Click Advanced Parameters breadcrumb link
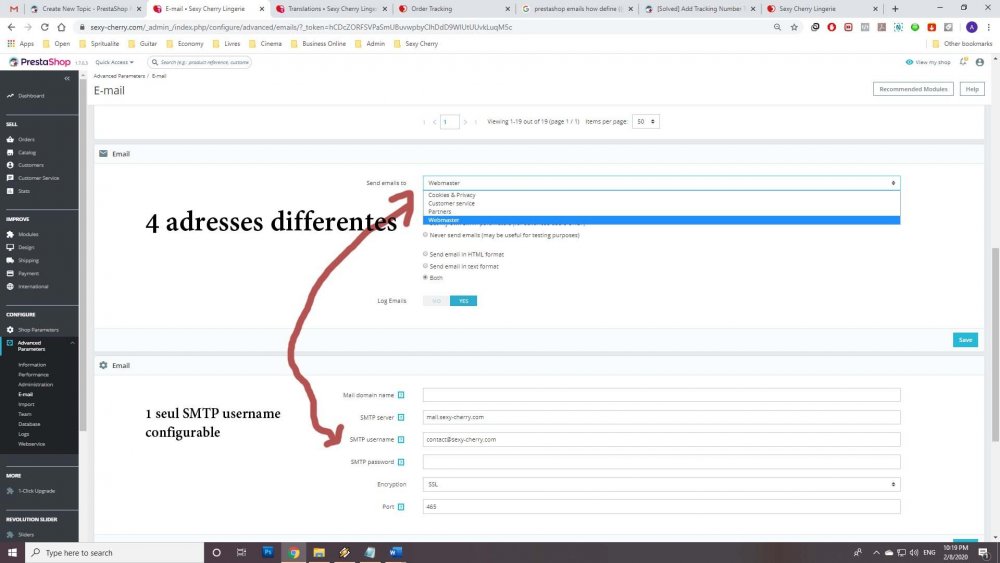The height and width of the screenshot is (563, 1000). click(x=119, y=76)
